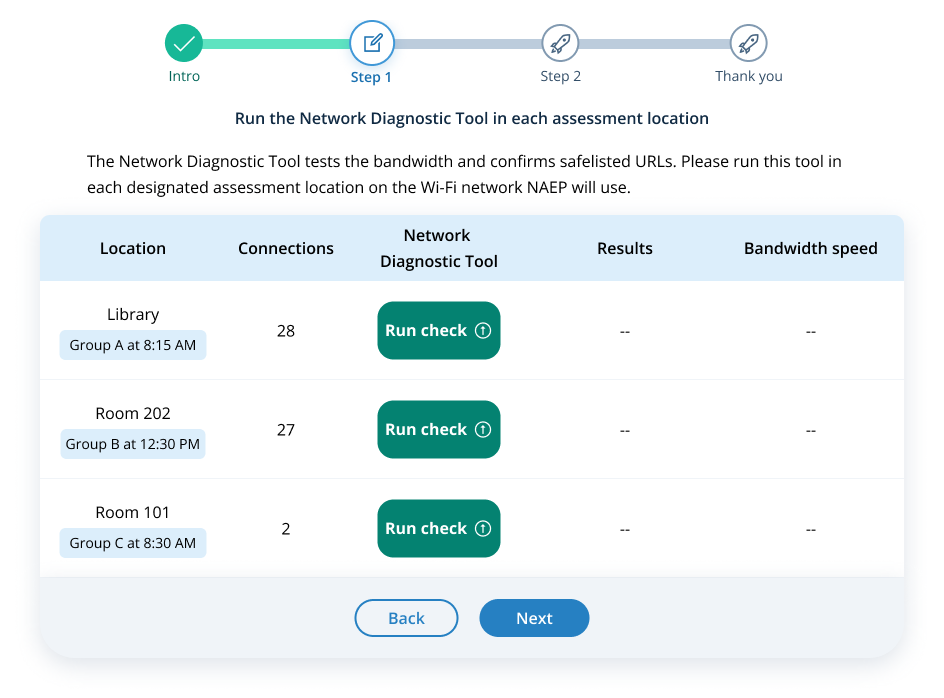Run the network check for Room 101
944x698 pixels.
coord(427,529)
